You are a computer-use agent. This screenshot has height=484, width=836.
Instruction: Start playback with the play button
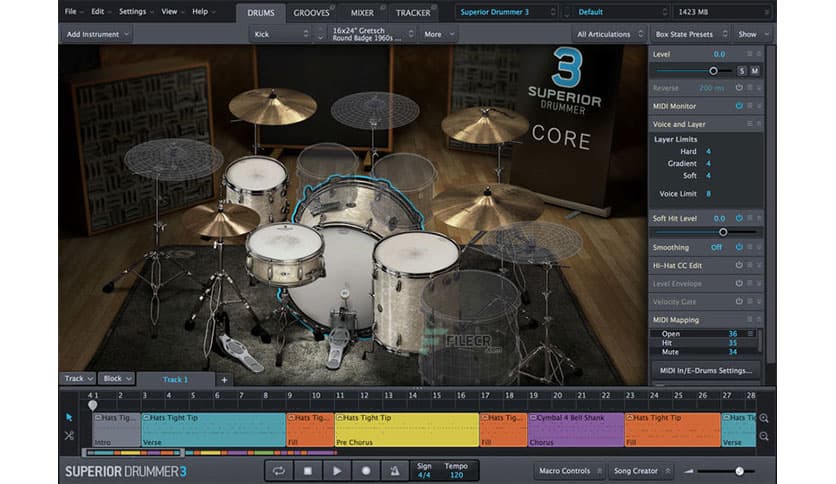click(x=336, y=471)
